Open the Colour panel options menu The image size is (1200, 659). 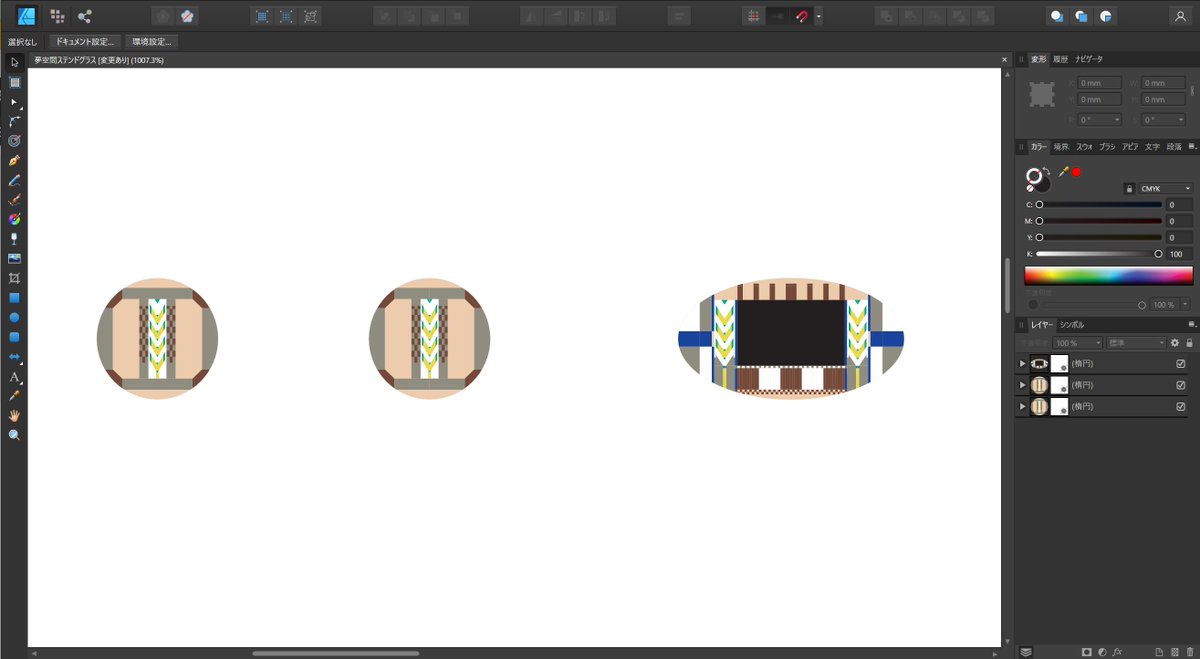tap(1192, 146)
